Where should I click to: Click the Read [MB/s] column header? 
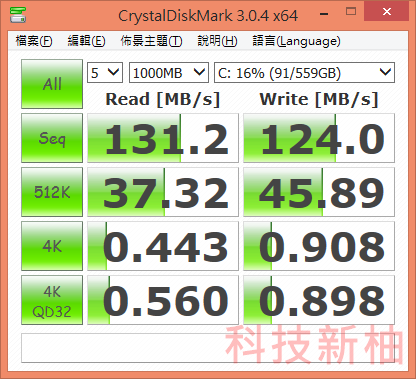coord(163,99)
